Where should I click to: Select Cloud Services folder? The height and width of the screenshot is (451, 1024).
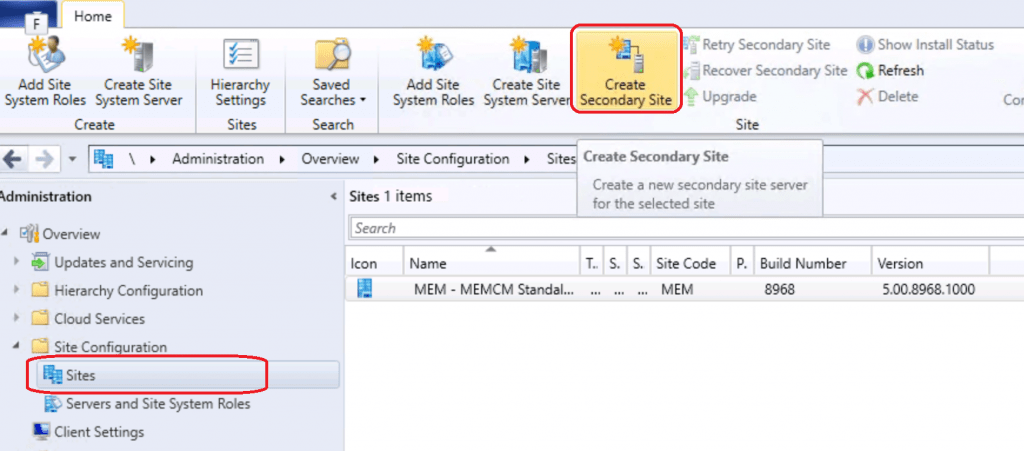99,319
